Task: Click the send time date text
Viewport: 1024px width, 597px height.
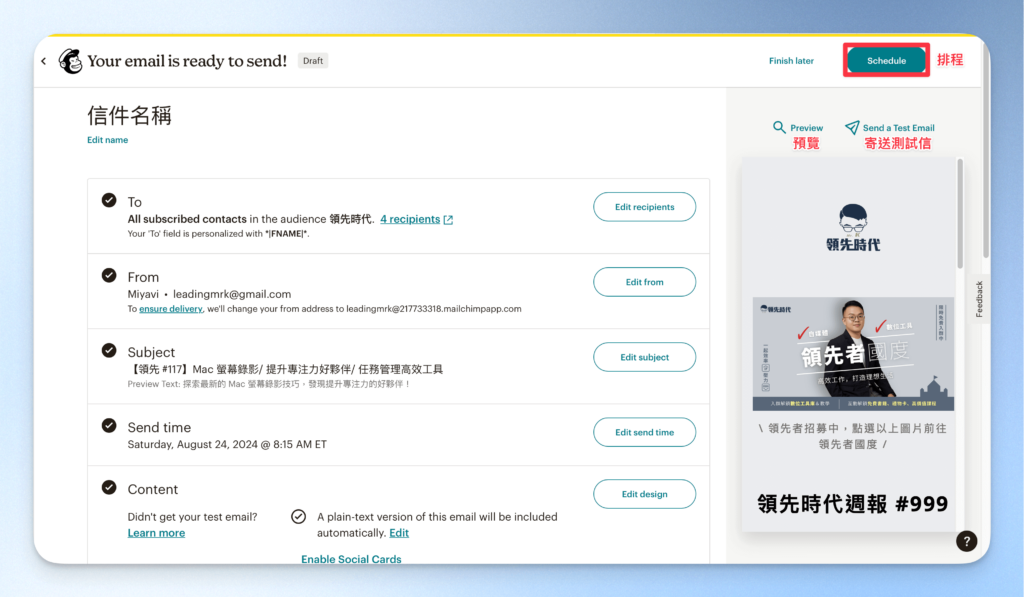Action: click(x=227, y=445)
